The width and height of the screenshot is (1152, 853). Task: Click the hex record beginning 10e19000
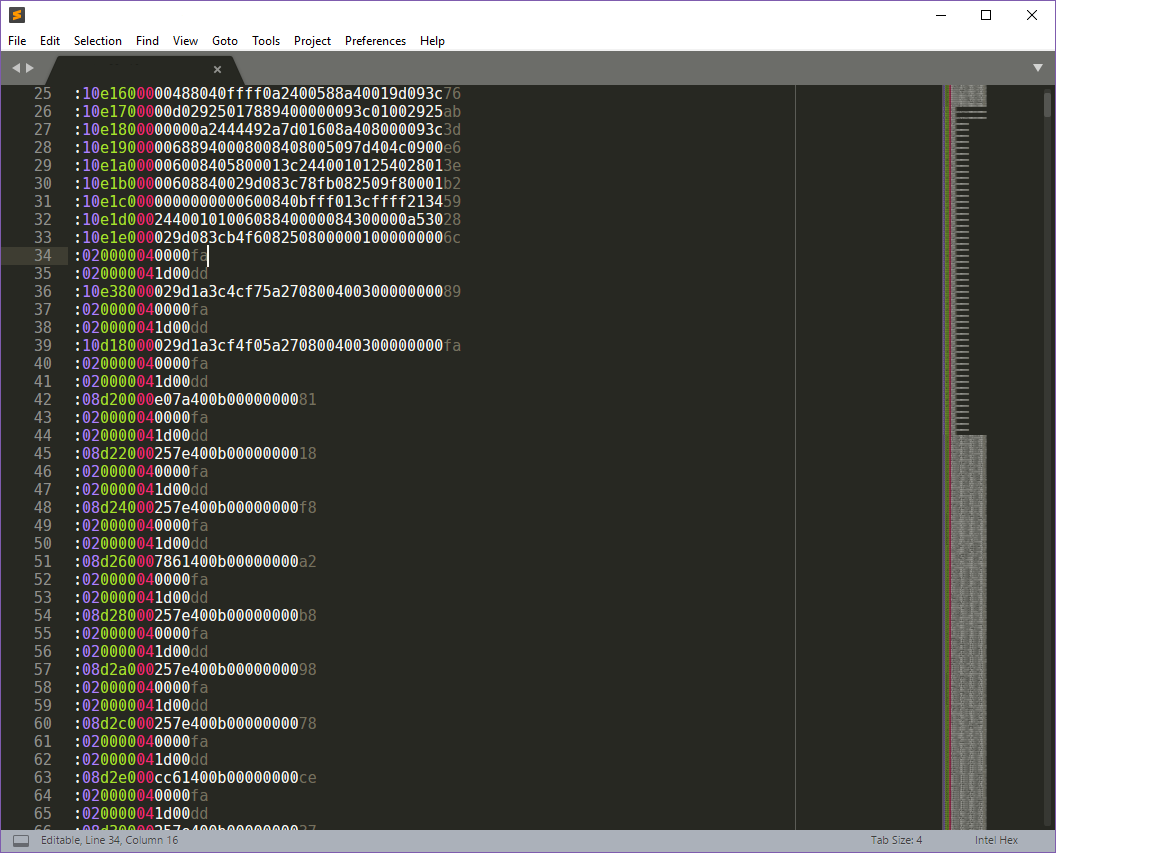[x=267, y=148]
